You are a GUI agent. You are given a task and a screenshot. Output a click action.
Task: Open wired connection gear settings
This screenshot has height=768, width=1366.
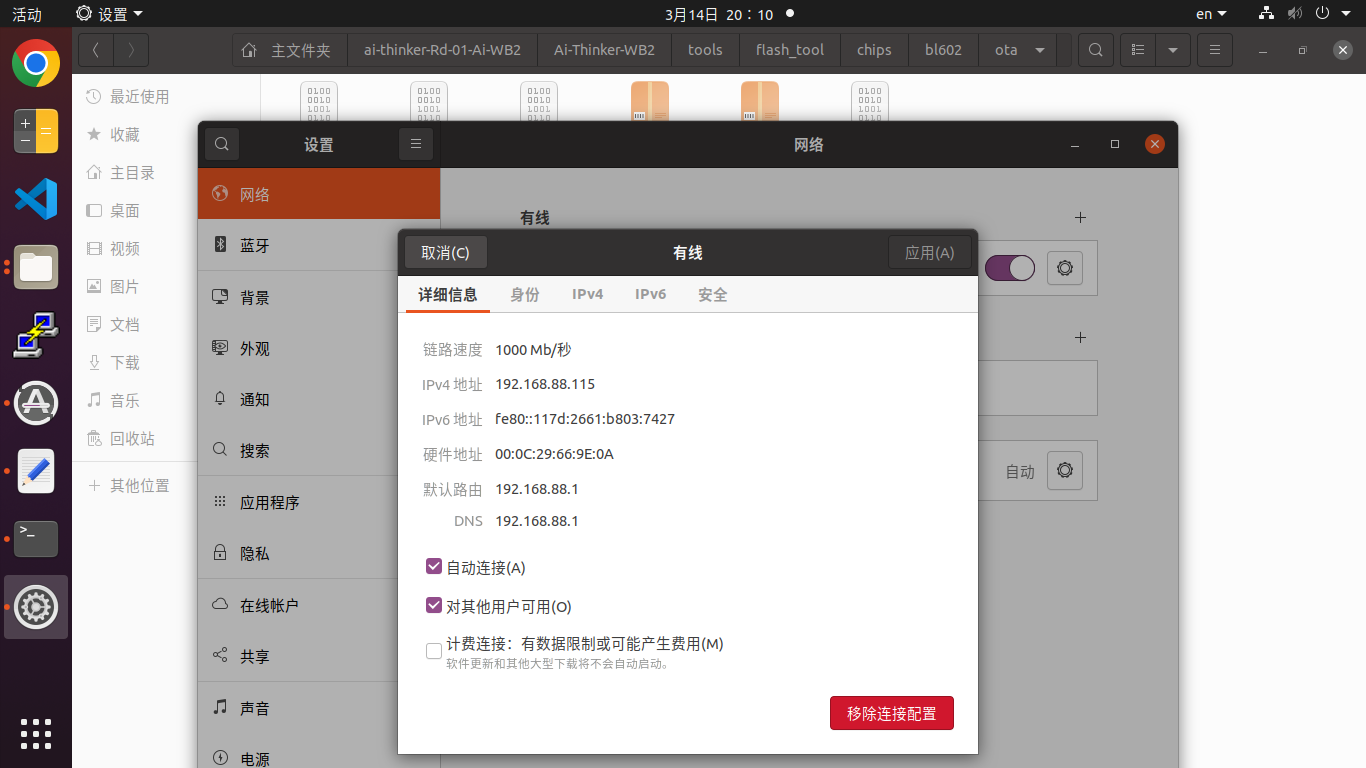1065,268
